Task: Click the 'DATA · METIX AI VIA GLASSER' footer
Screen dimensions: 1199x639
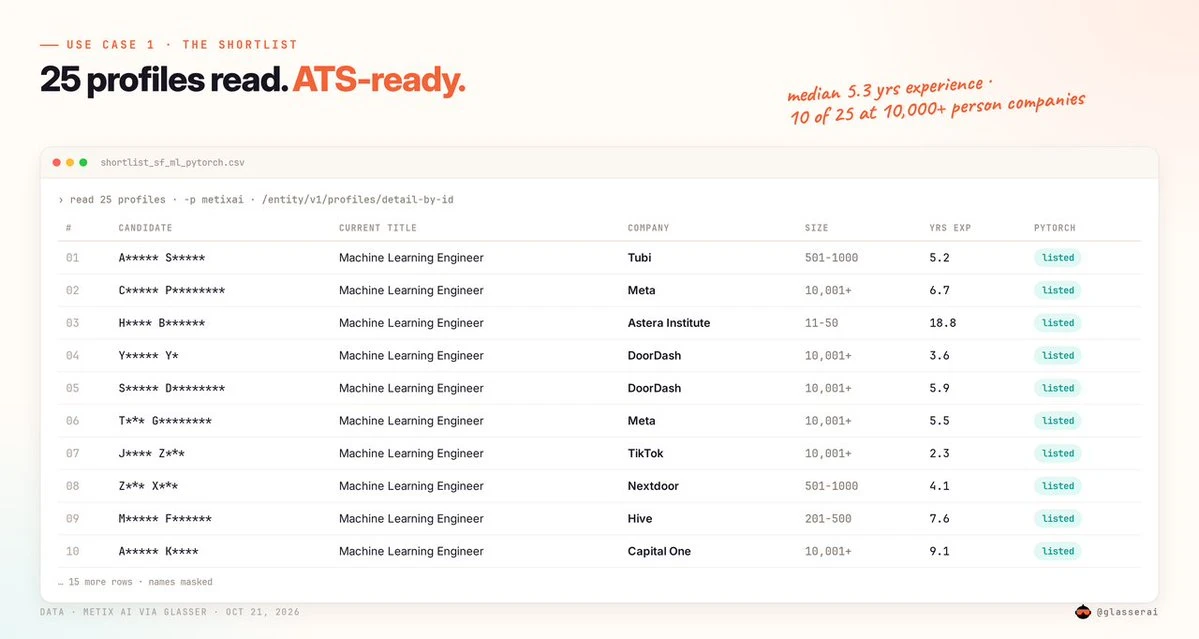Action: tap(170, 612)
